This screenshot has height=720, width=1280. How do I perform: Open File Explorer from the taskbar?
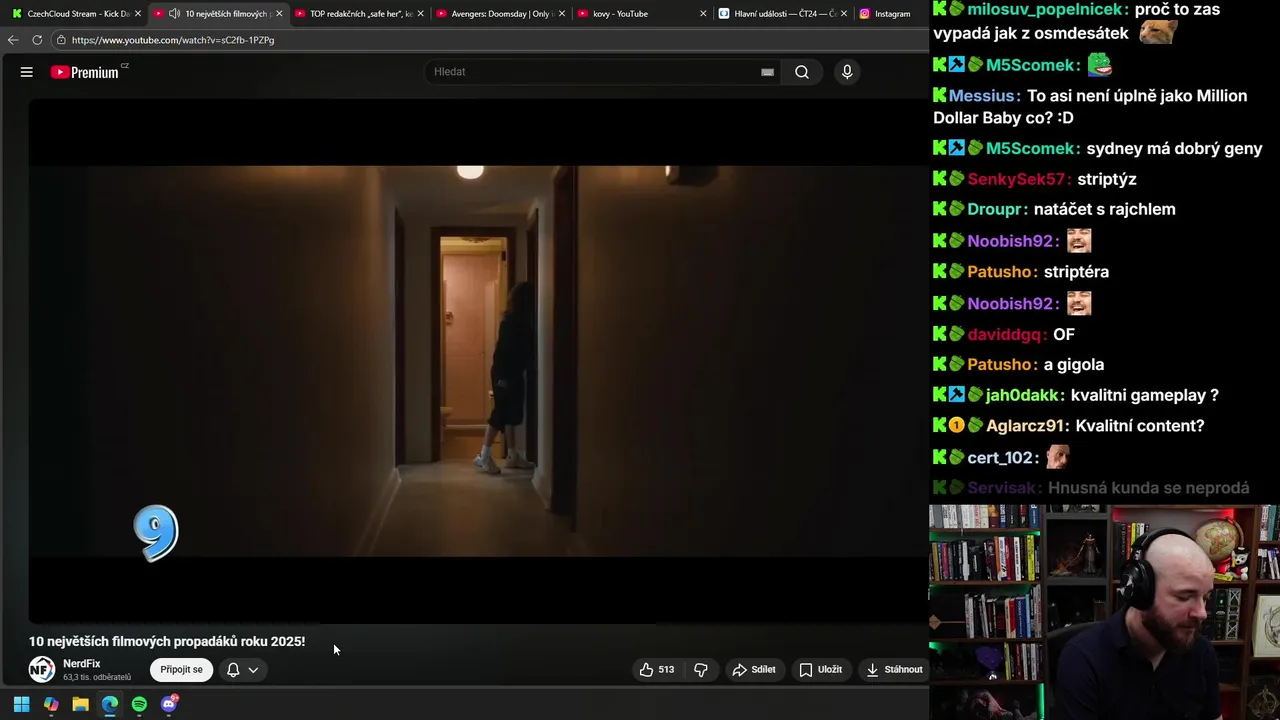(80, 704)
